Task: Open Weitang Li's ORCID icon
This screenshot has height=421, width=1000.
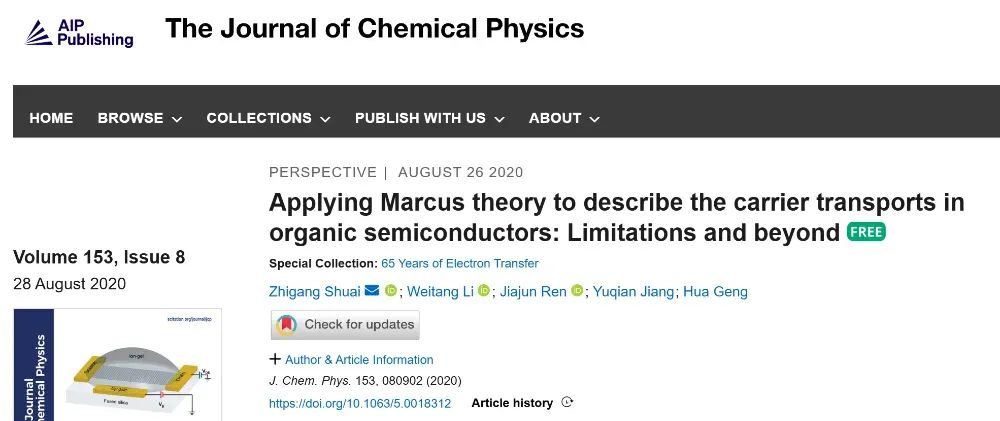Action: tap(483, 291)
